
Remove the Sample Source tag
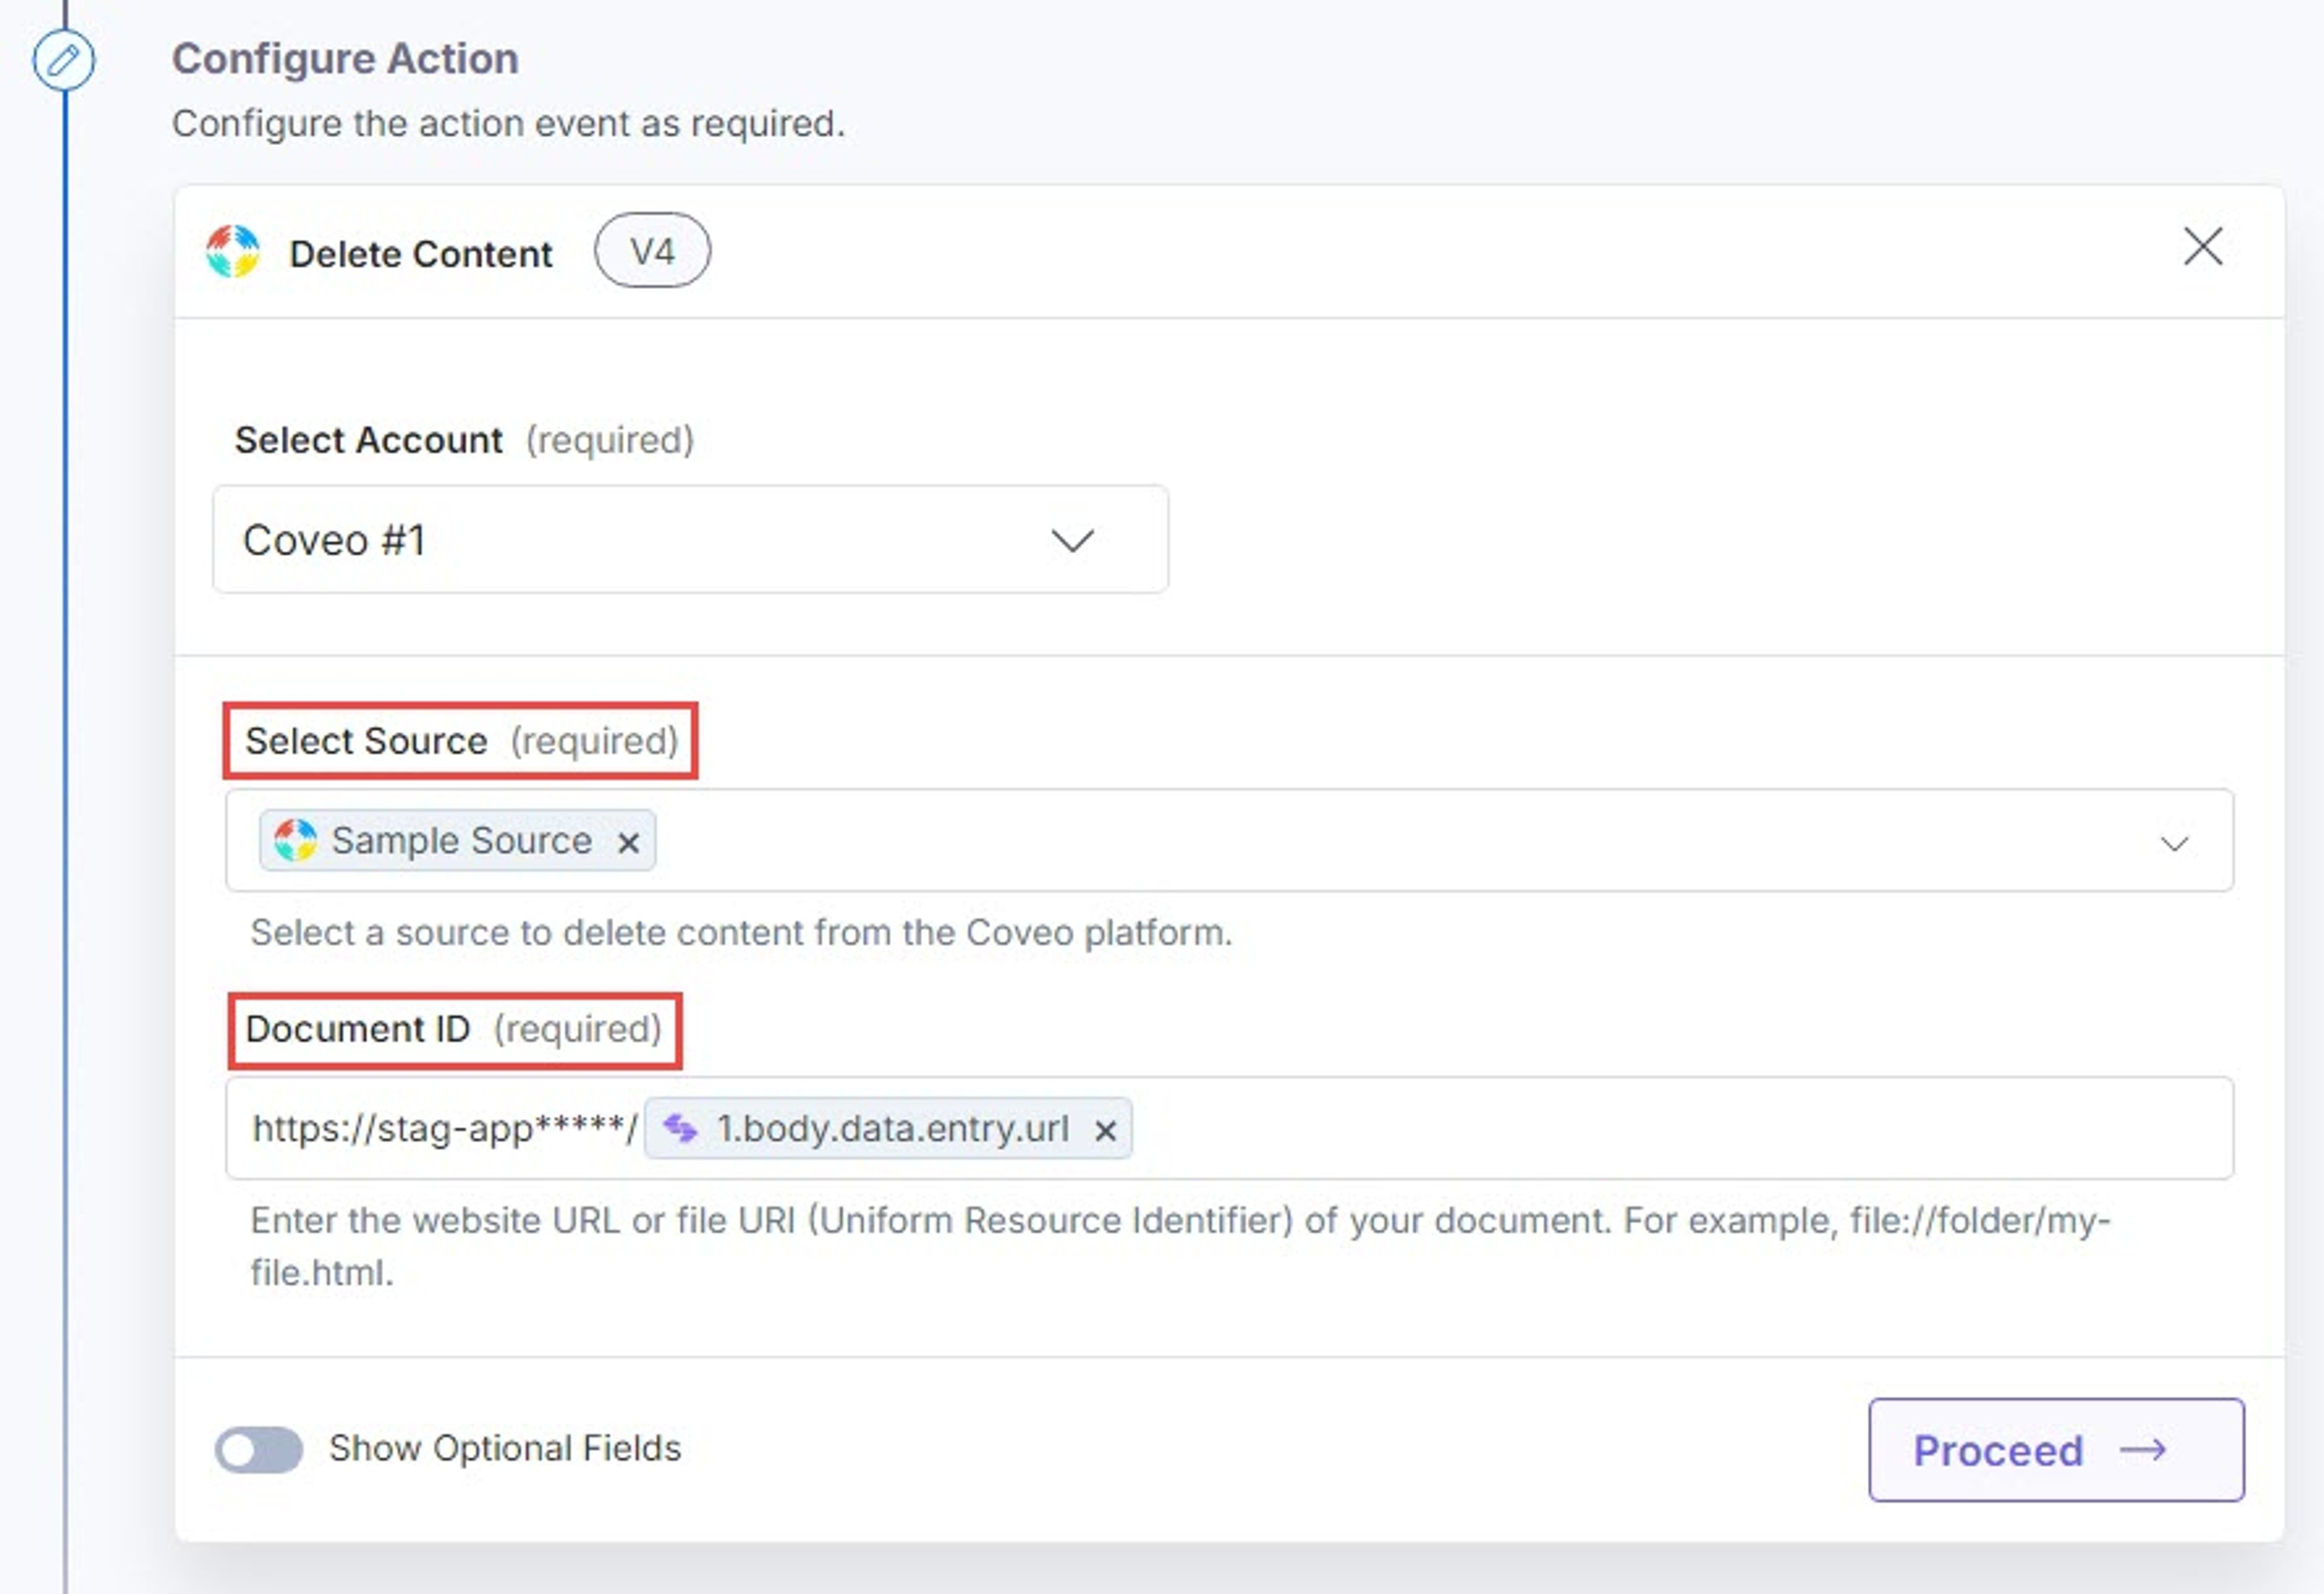point(628,843)
